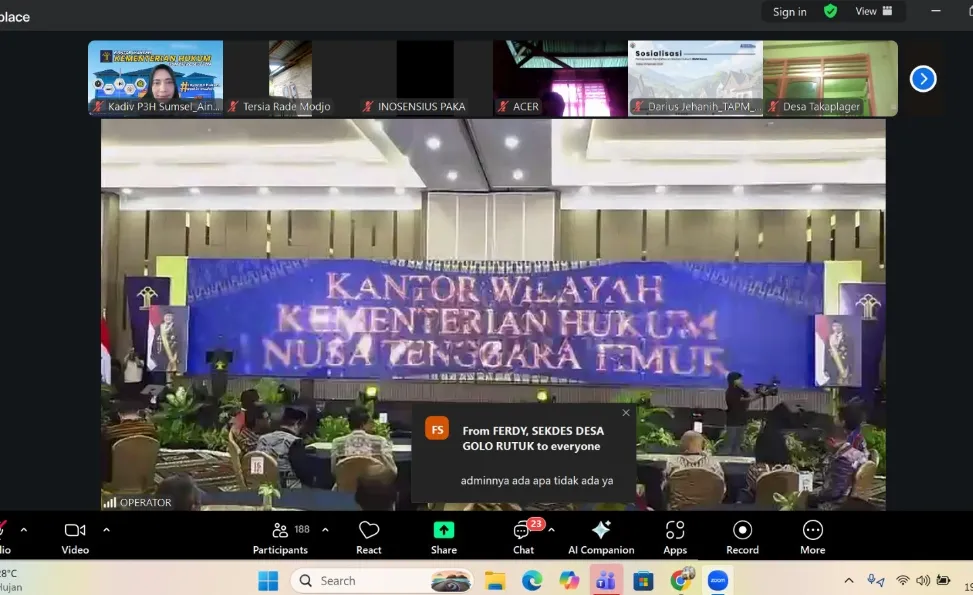Screen dimensions: 973x595
Task: Start recording with the Record button
Action: click(742, 538)
